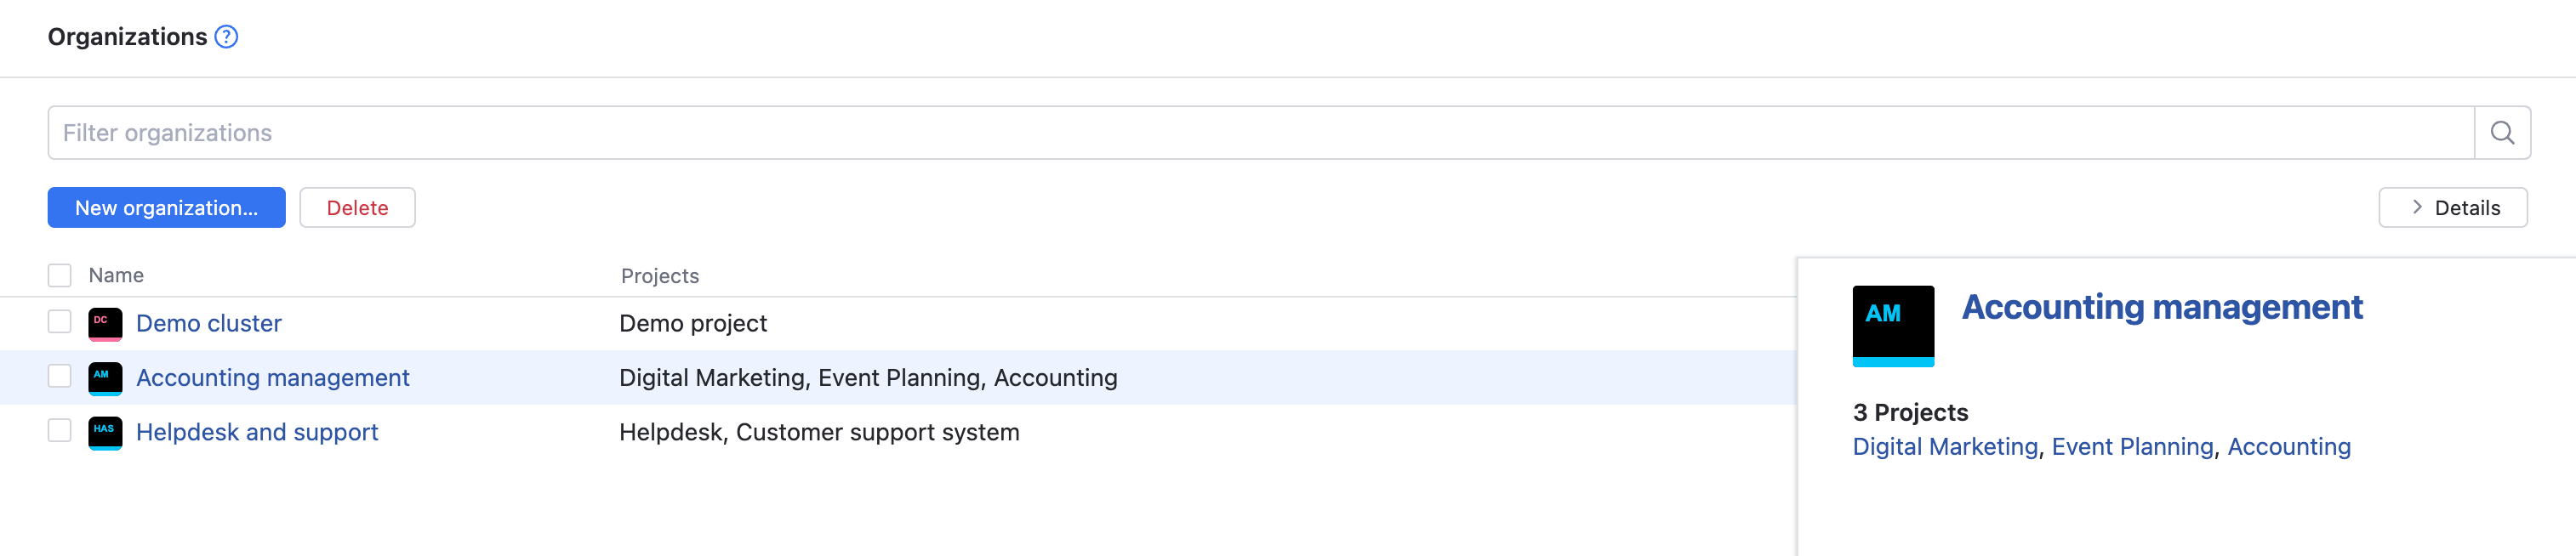The height and width of the screenshot is (556, 2576).
Task: Click the Organizations help question mark icon
Action: pyautogui.click(x=227, y=37)
